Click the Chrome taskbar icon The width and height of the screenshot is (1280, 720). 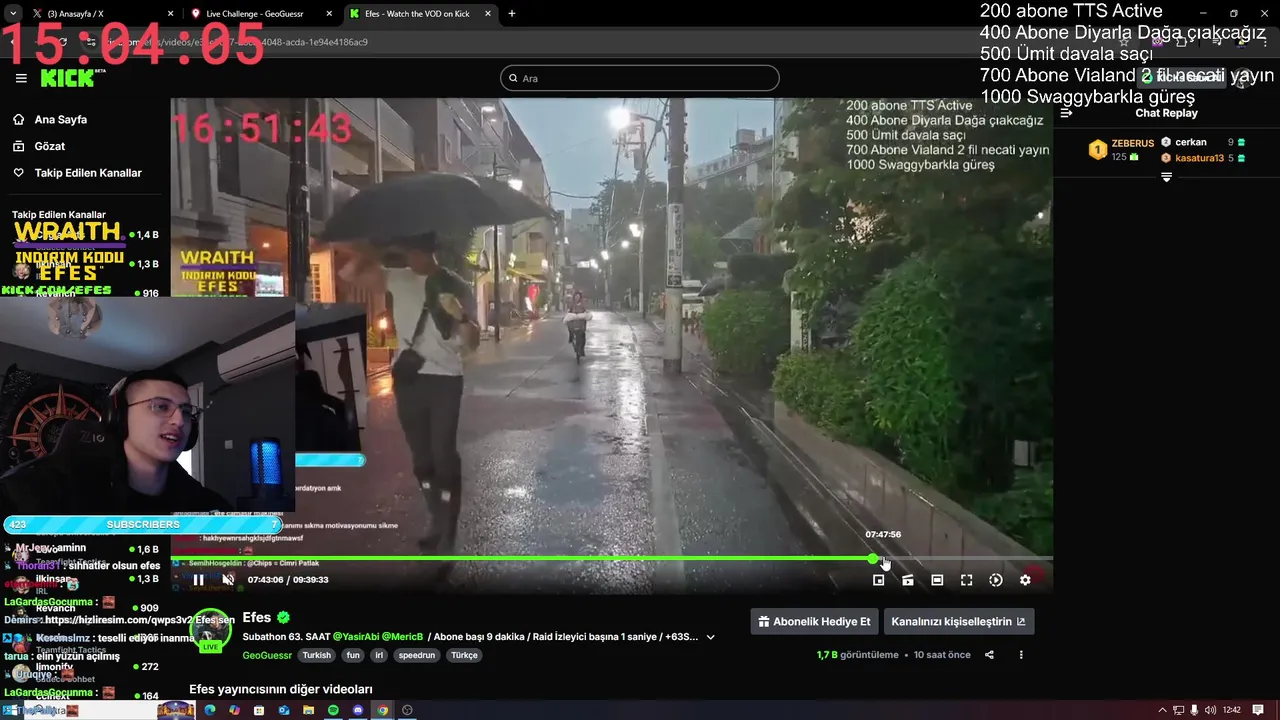(382, 710)
